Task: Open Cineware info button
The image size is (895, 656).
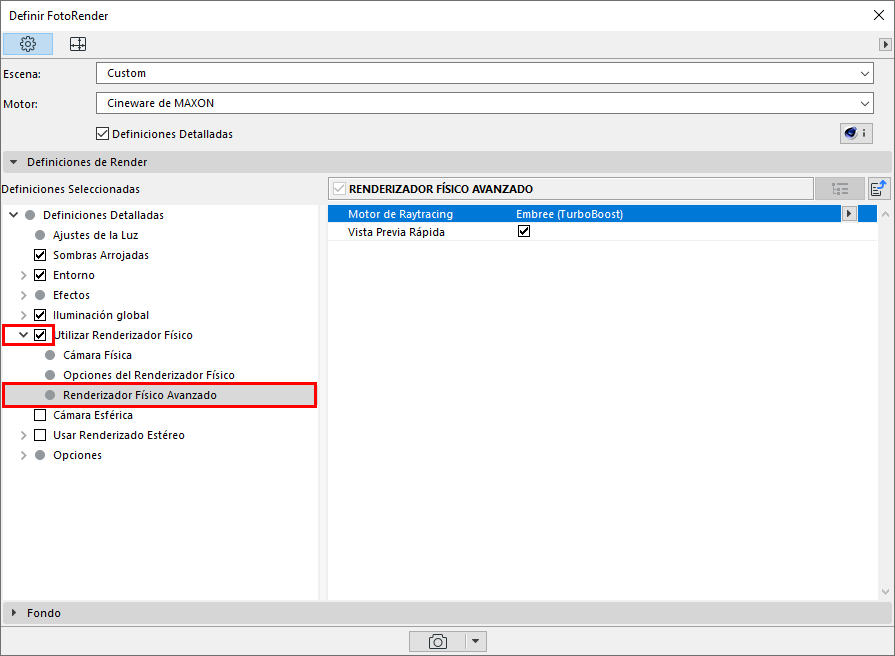Action: click(856, 133)
